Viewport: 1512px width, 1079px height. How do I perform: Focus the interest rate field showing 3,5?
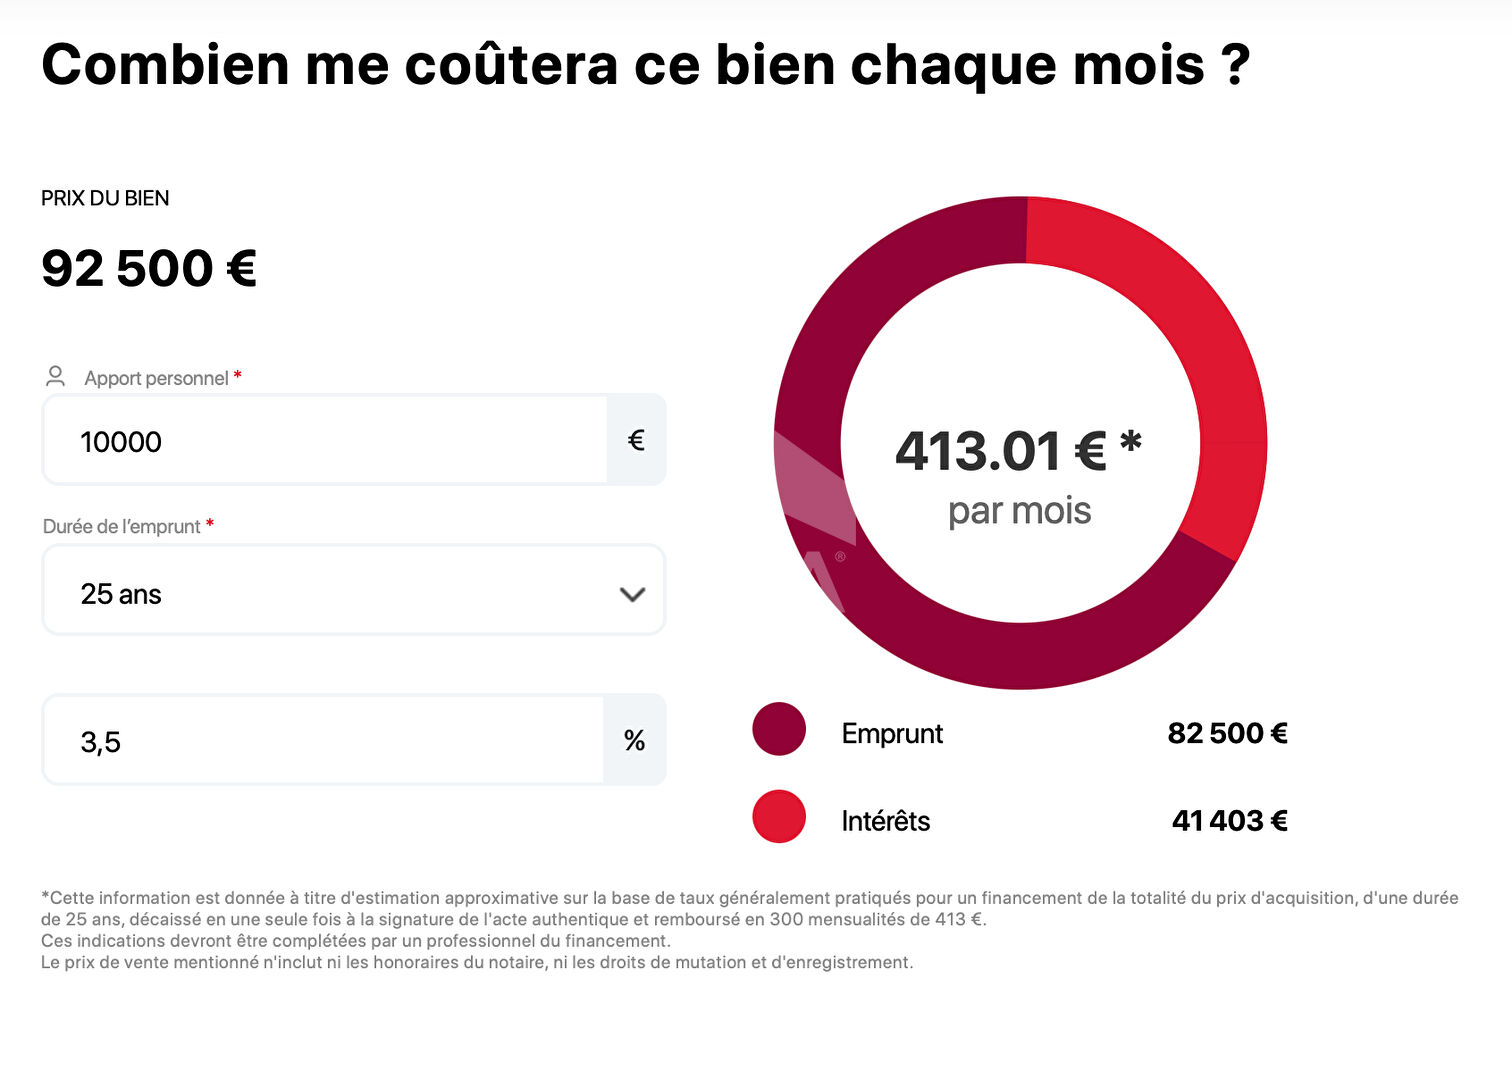(x=322, y=741)
